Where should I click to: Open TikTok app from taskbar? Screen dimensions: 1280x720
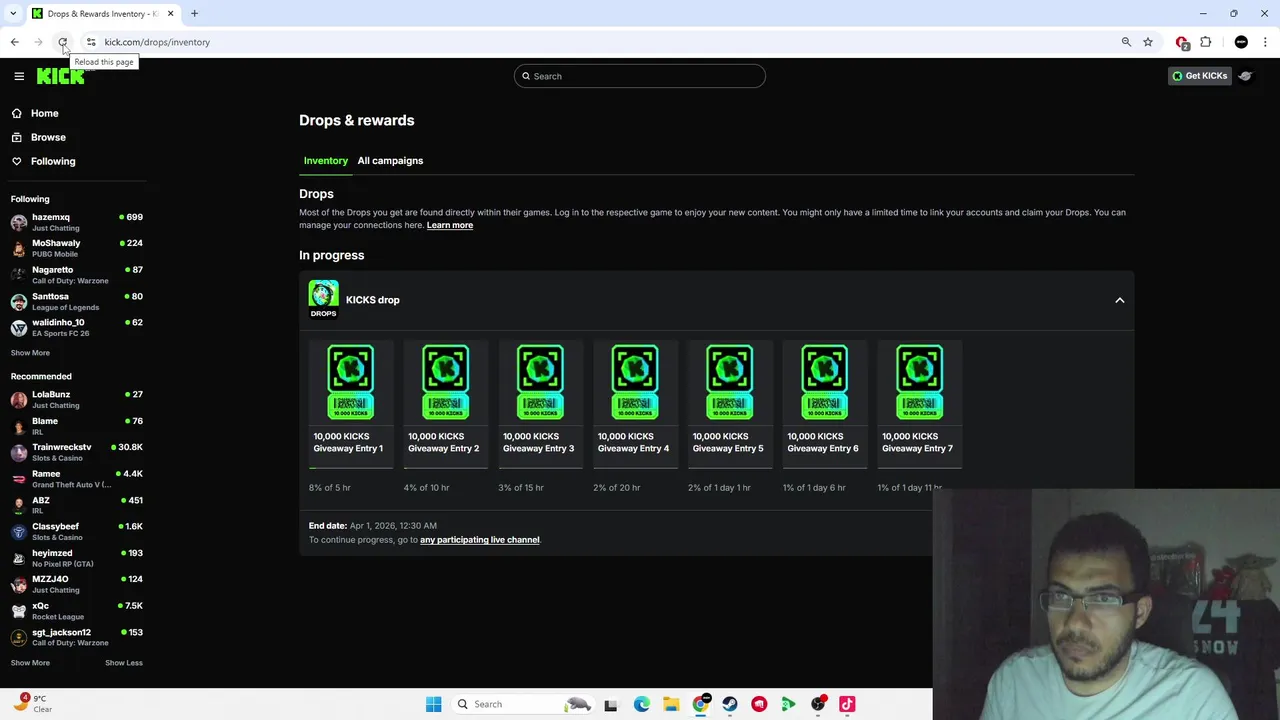(x=847, y=704)
